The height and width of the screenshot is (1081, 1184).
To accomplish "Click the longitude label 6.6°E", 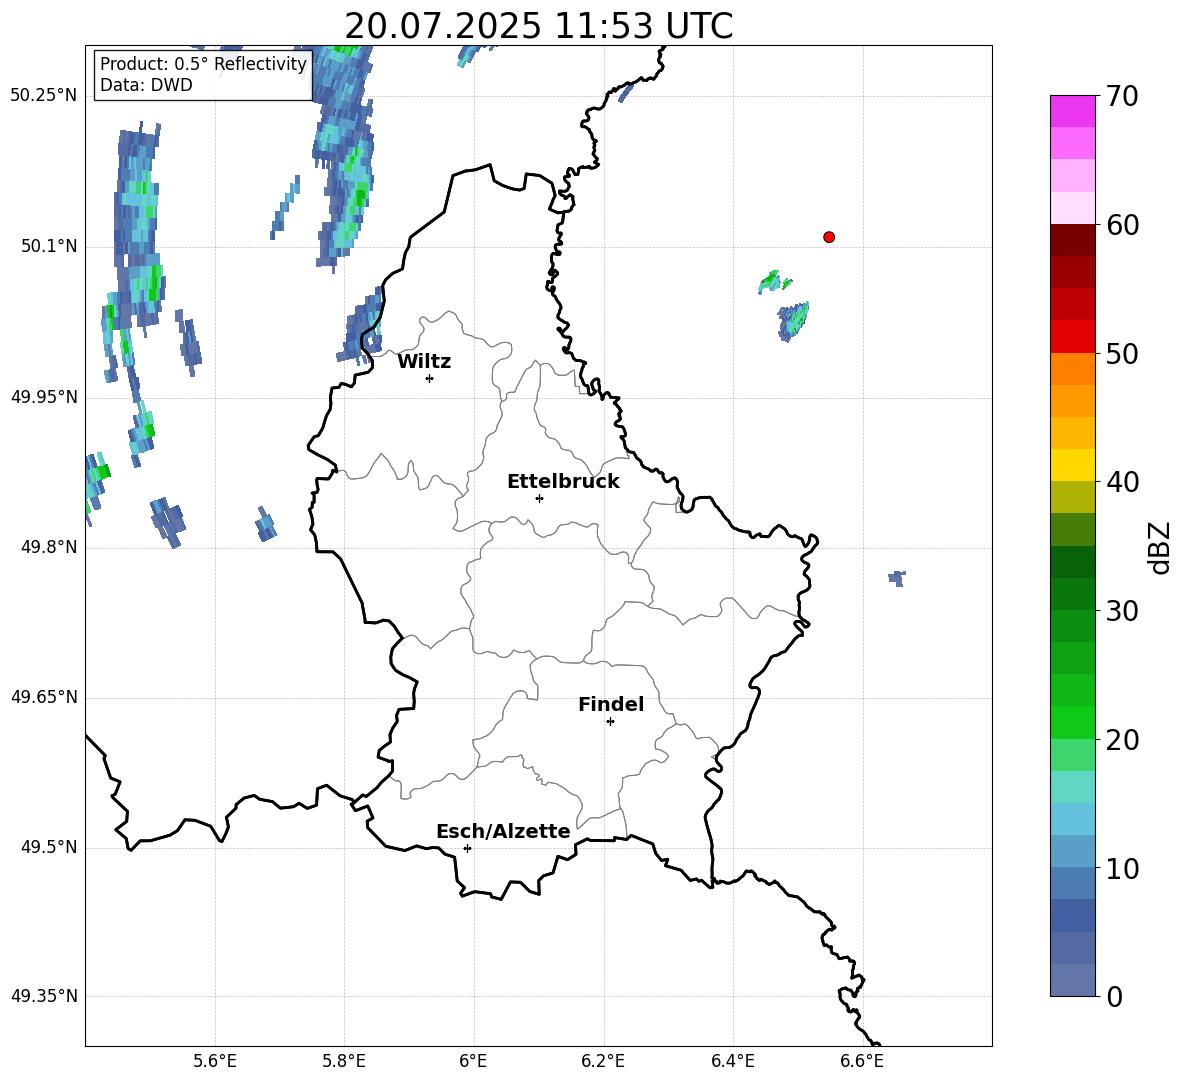I will click(862, 1061).
